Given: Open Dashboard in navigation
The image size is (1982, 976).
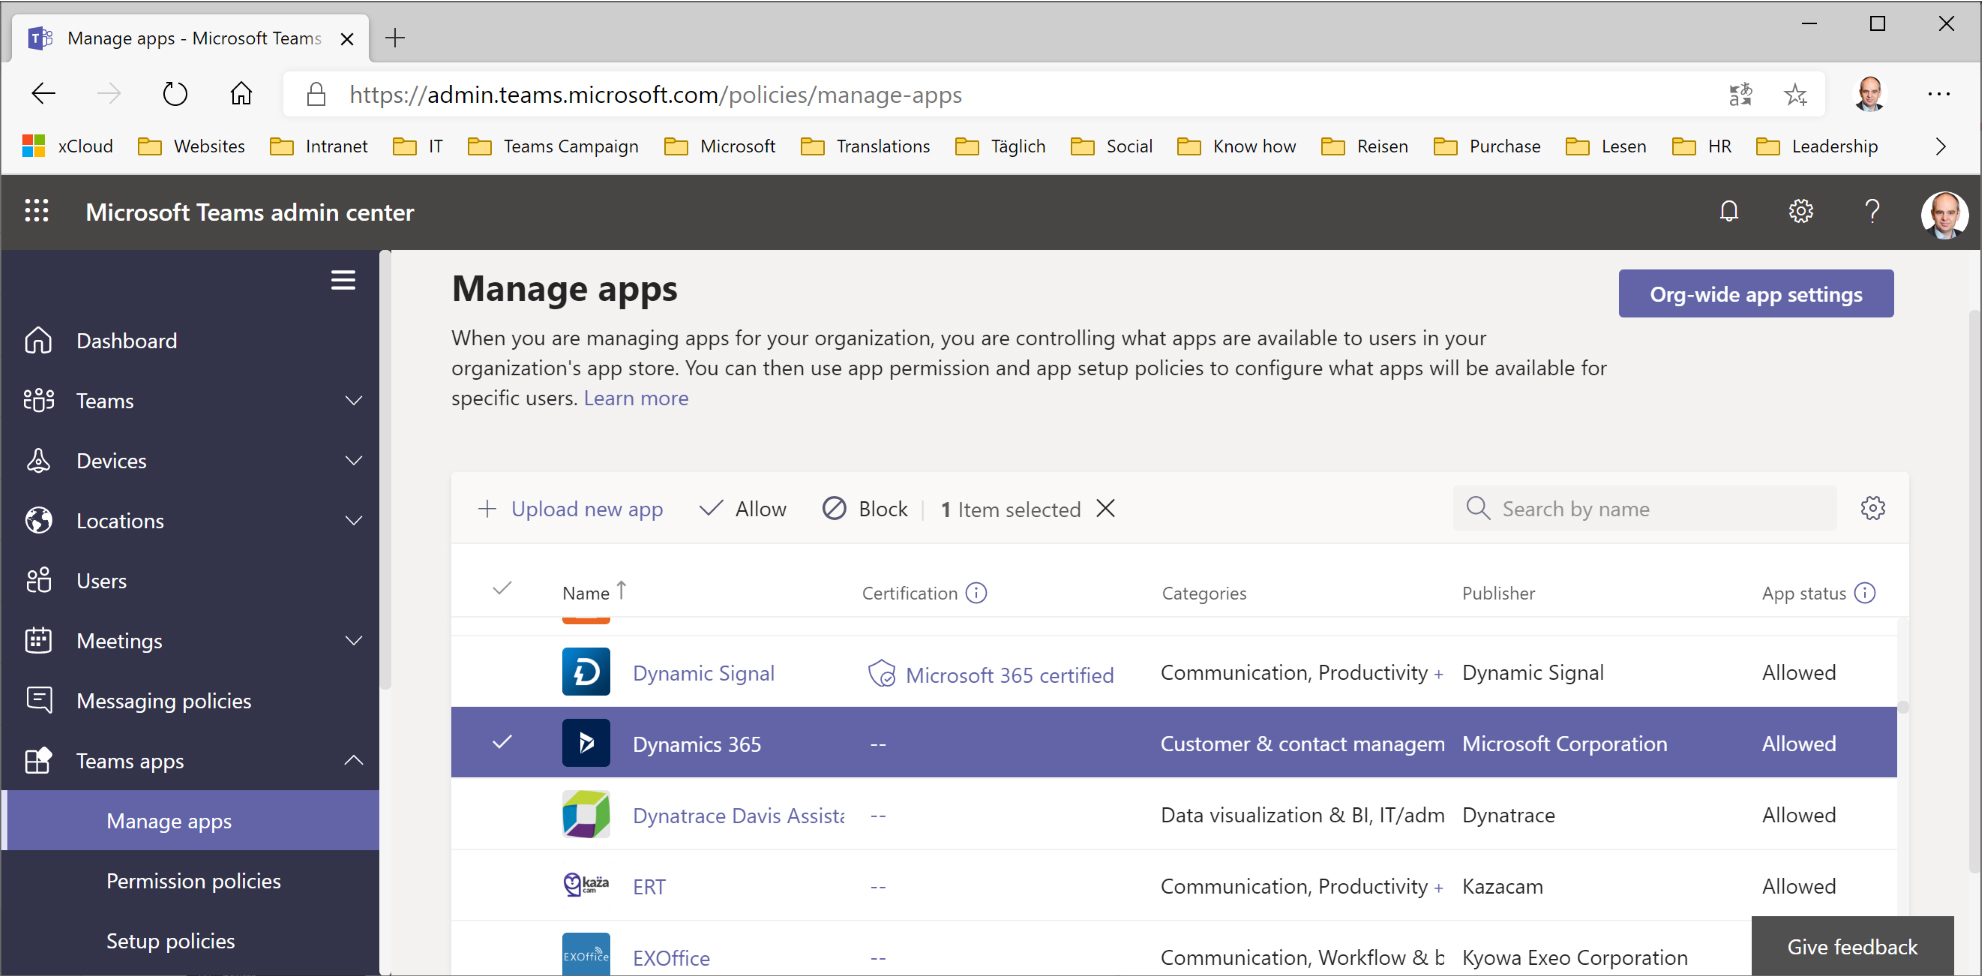Looking at the screenshot, I should pos(190,340).
